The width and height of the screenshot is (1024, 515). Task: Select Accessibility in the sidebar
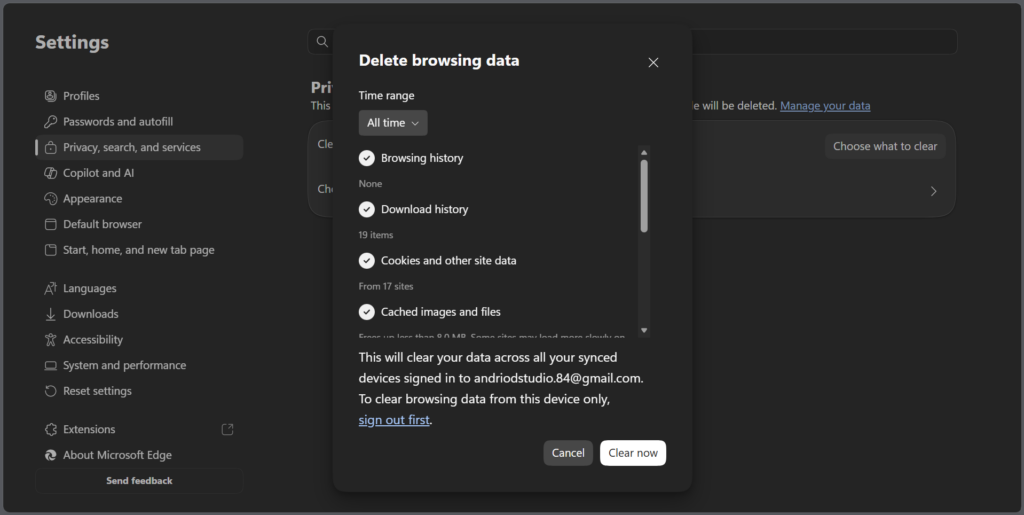139,339
